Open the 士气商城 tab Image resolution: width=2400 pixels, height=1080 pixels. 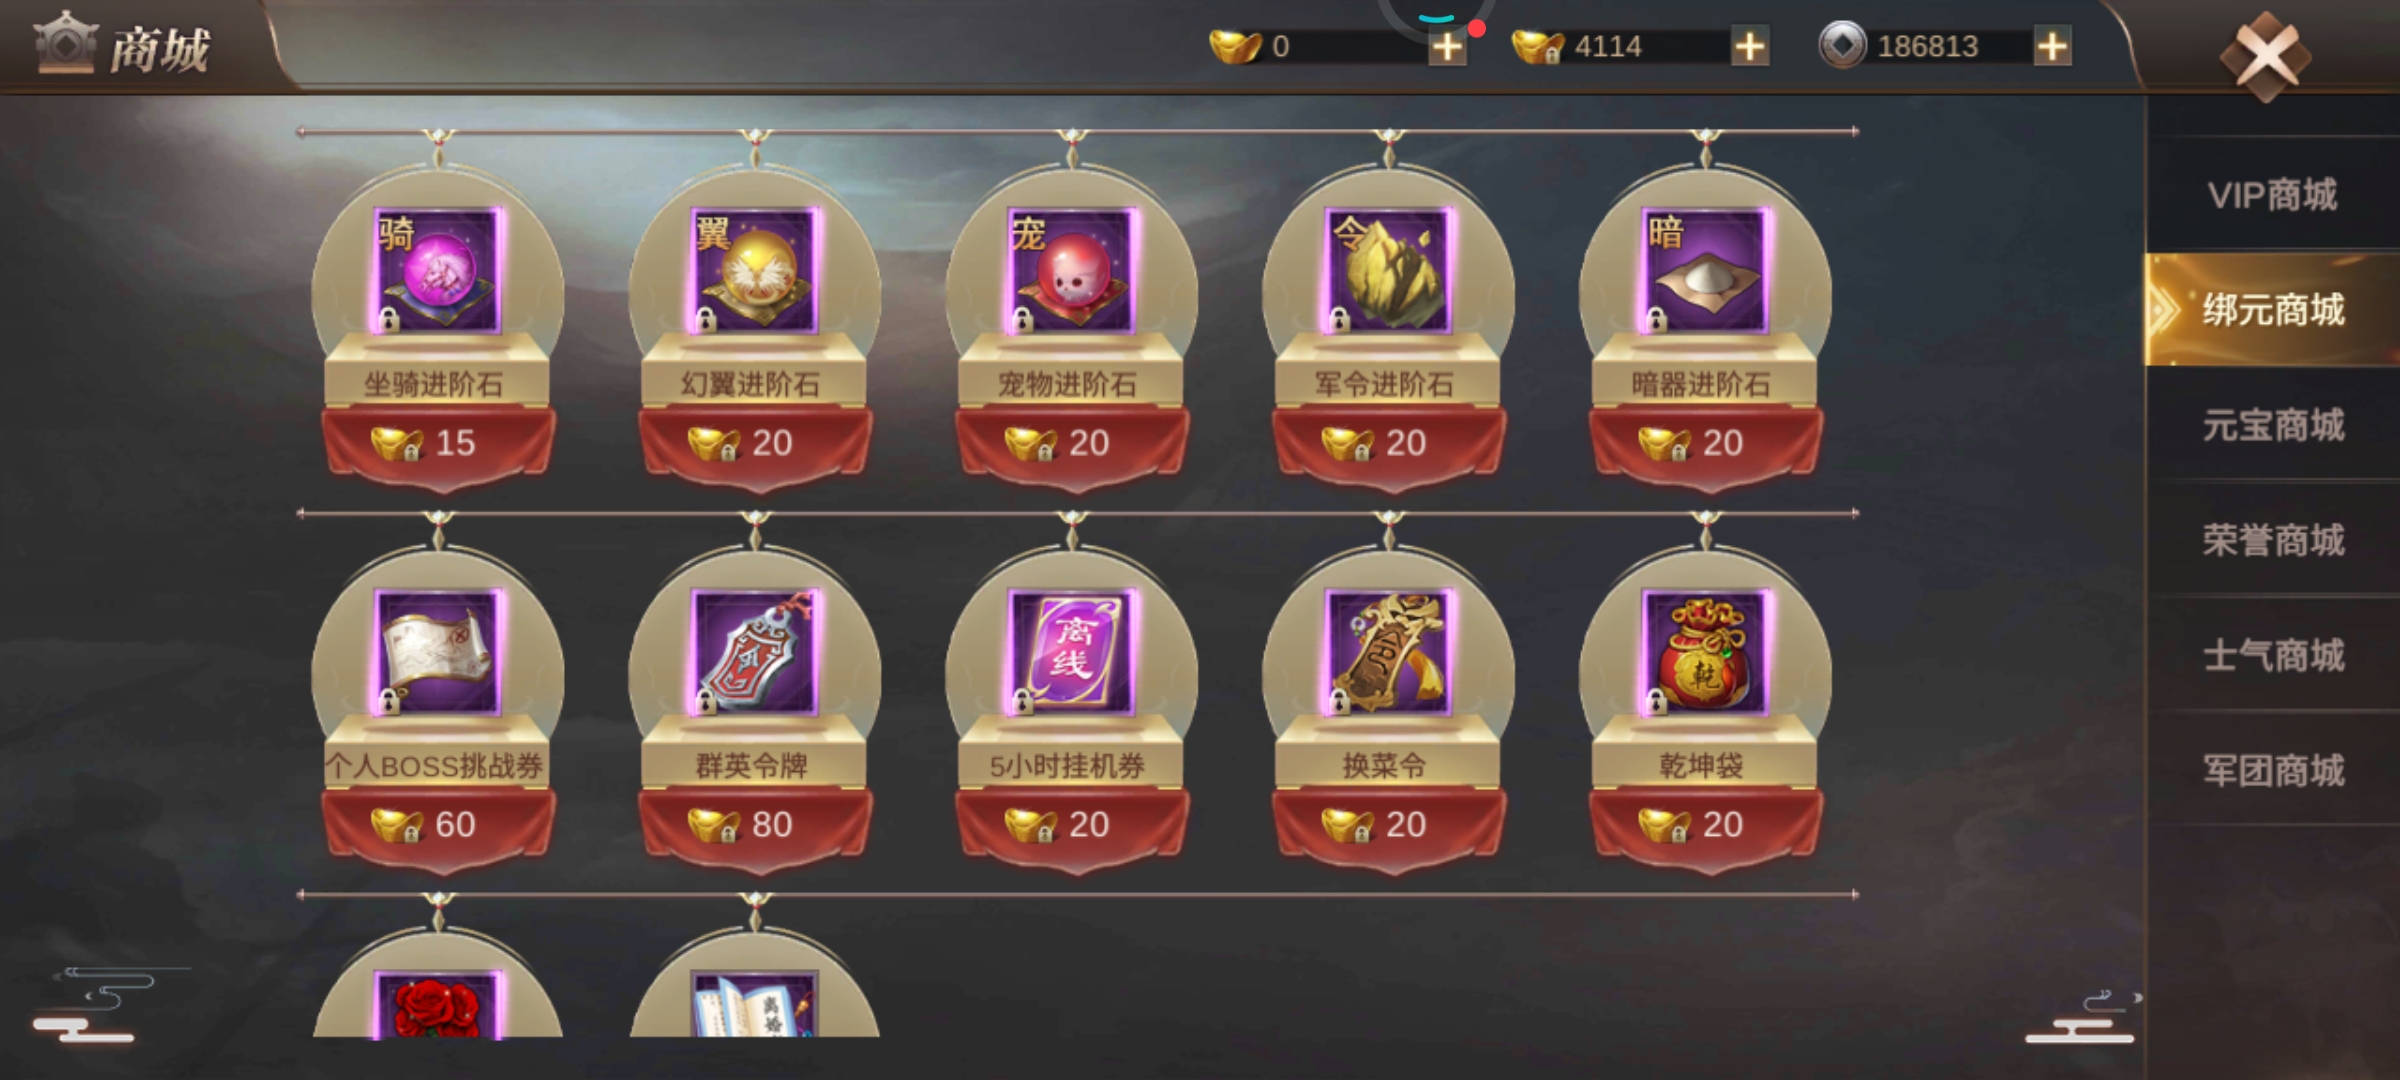(2272, 655)
